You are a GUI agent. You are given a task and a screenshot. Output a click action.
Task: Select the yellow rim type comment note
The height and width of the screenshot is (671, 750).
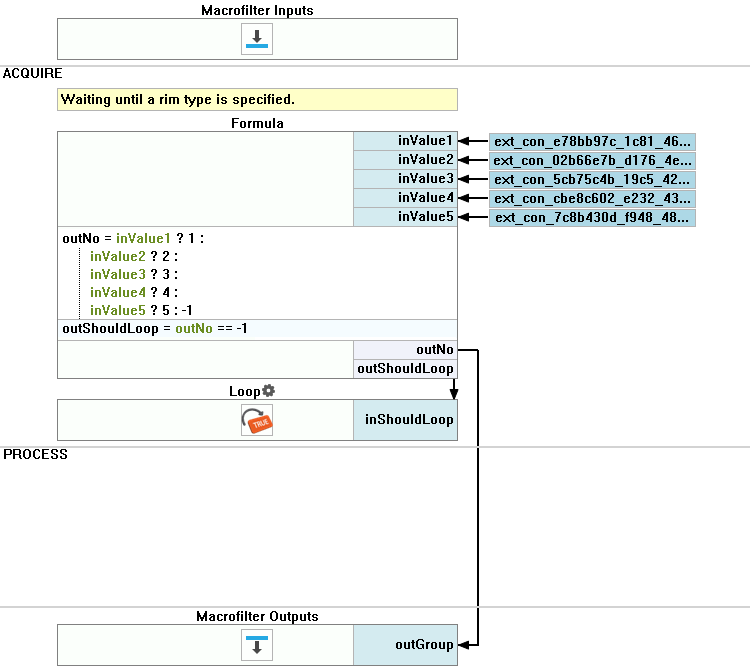point(257,100)
